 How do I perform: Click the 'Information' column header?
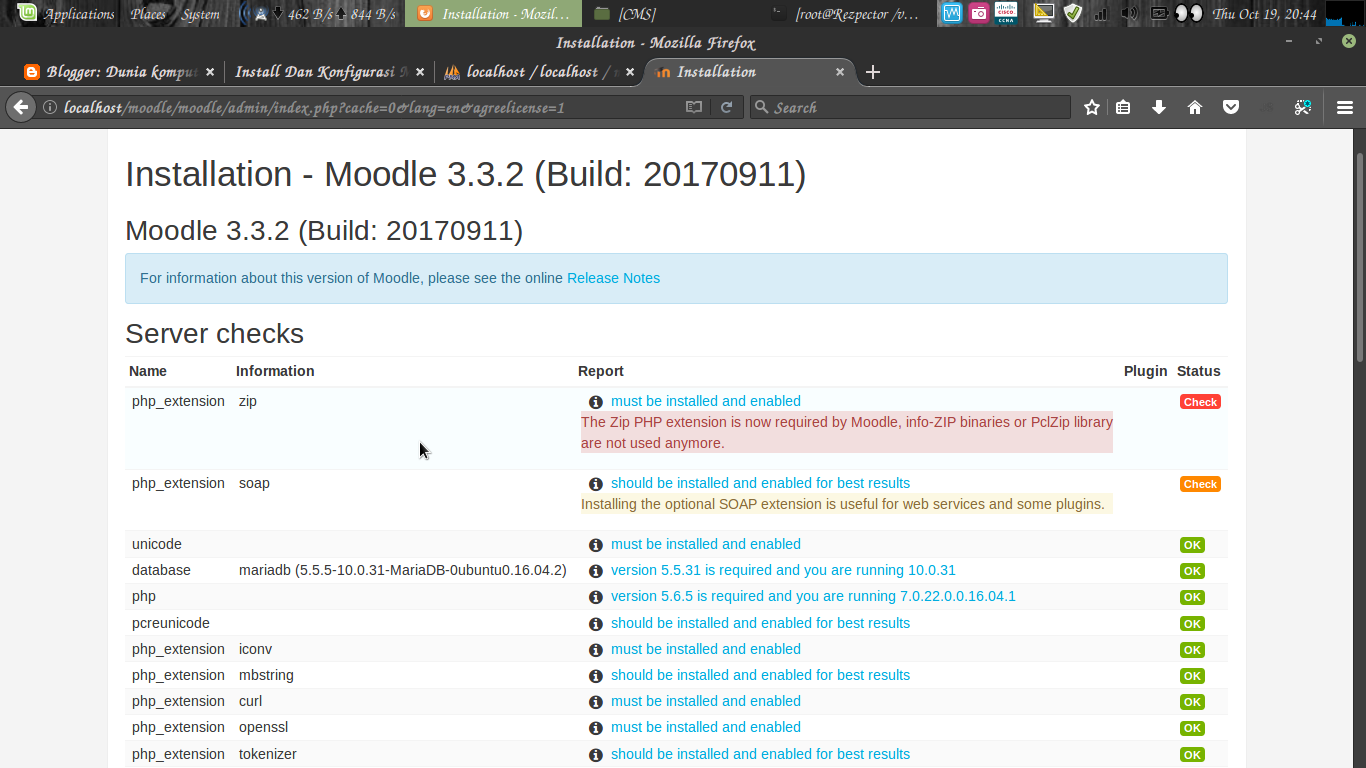(x=275, y=371)
